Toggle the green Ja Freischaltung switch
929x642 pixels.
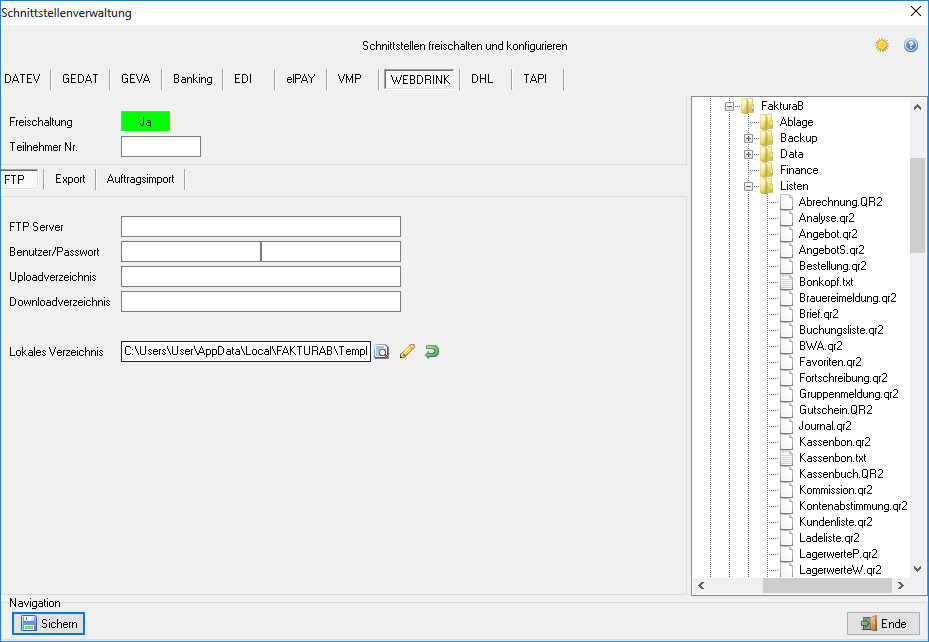point(145,121)
